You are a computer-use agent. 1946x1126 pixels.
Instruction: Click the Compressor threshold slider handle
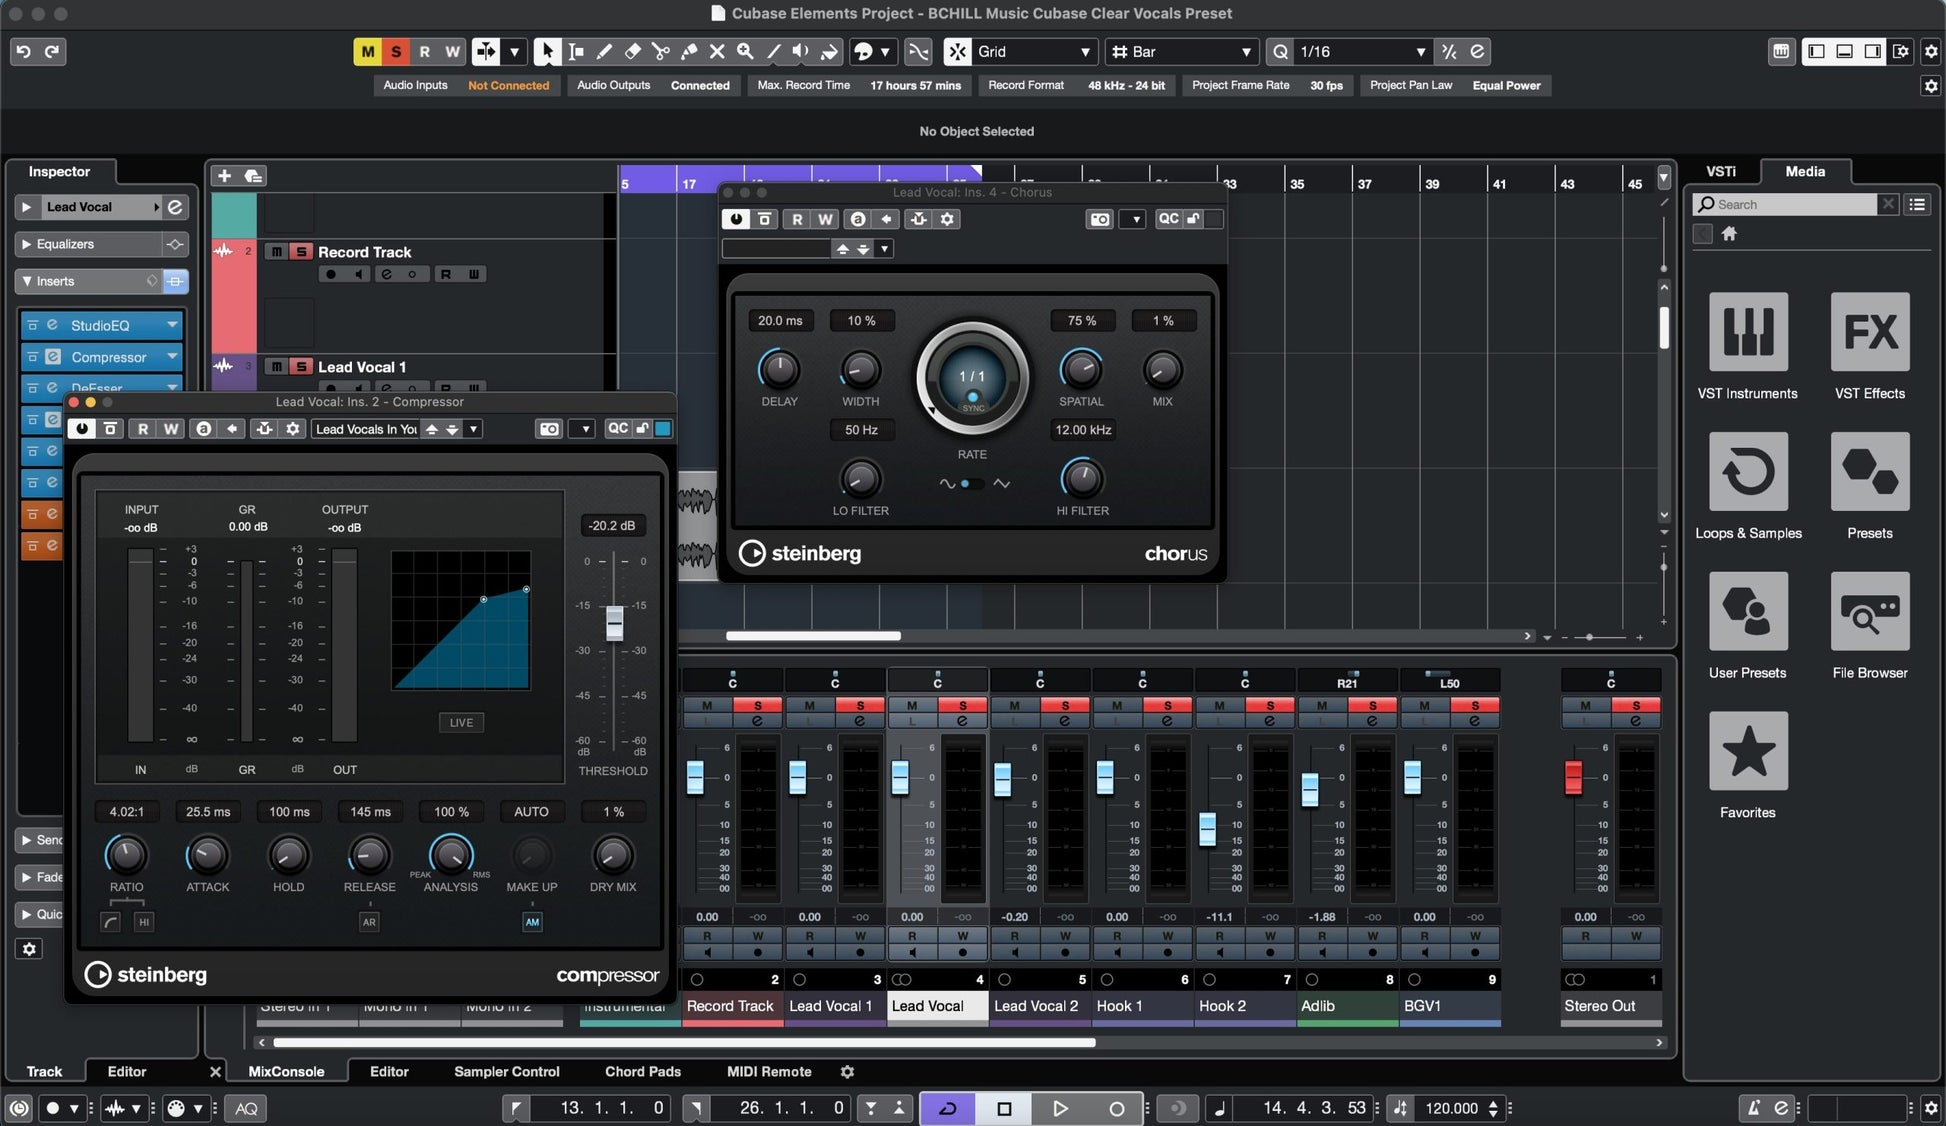tap(614, 623)
